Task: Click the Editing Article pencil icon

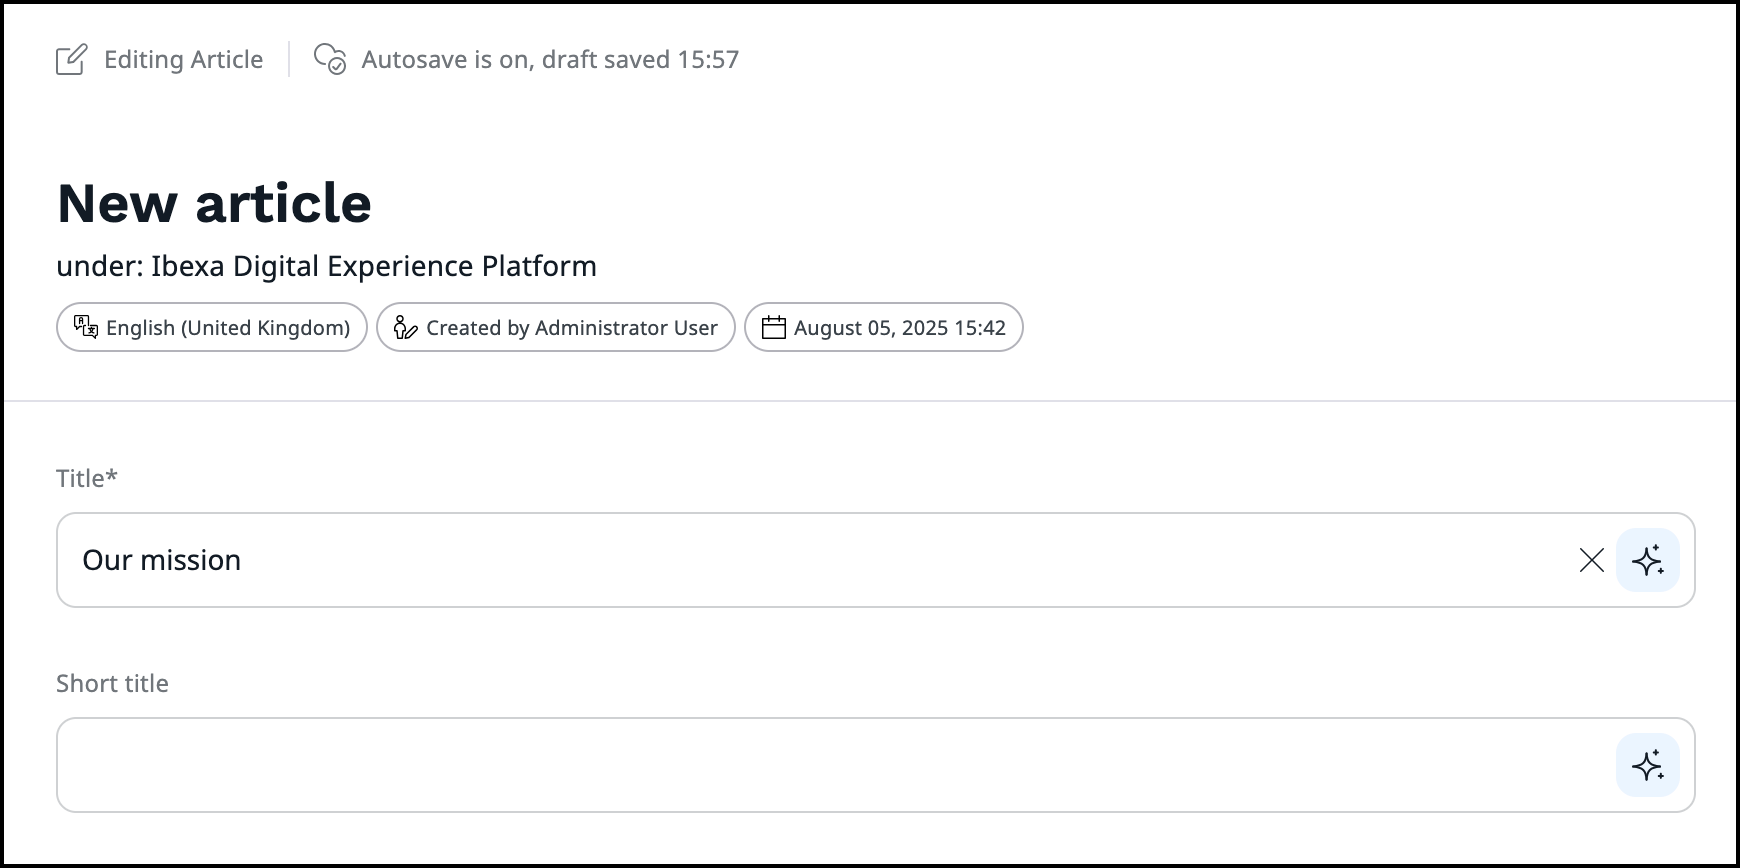Action: click(69, 59)
